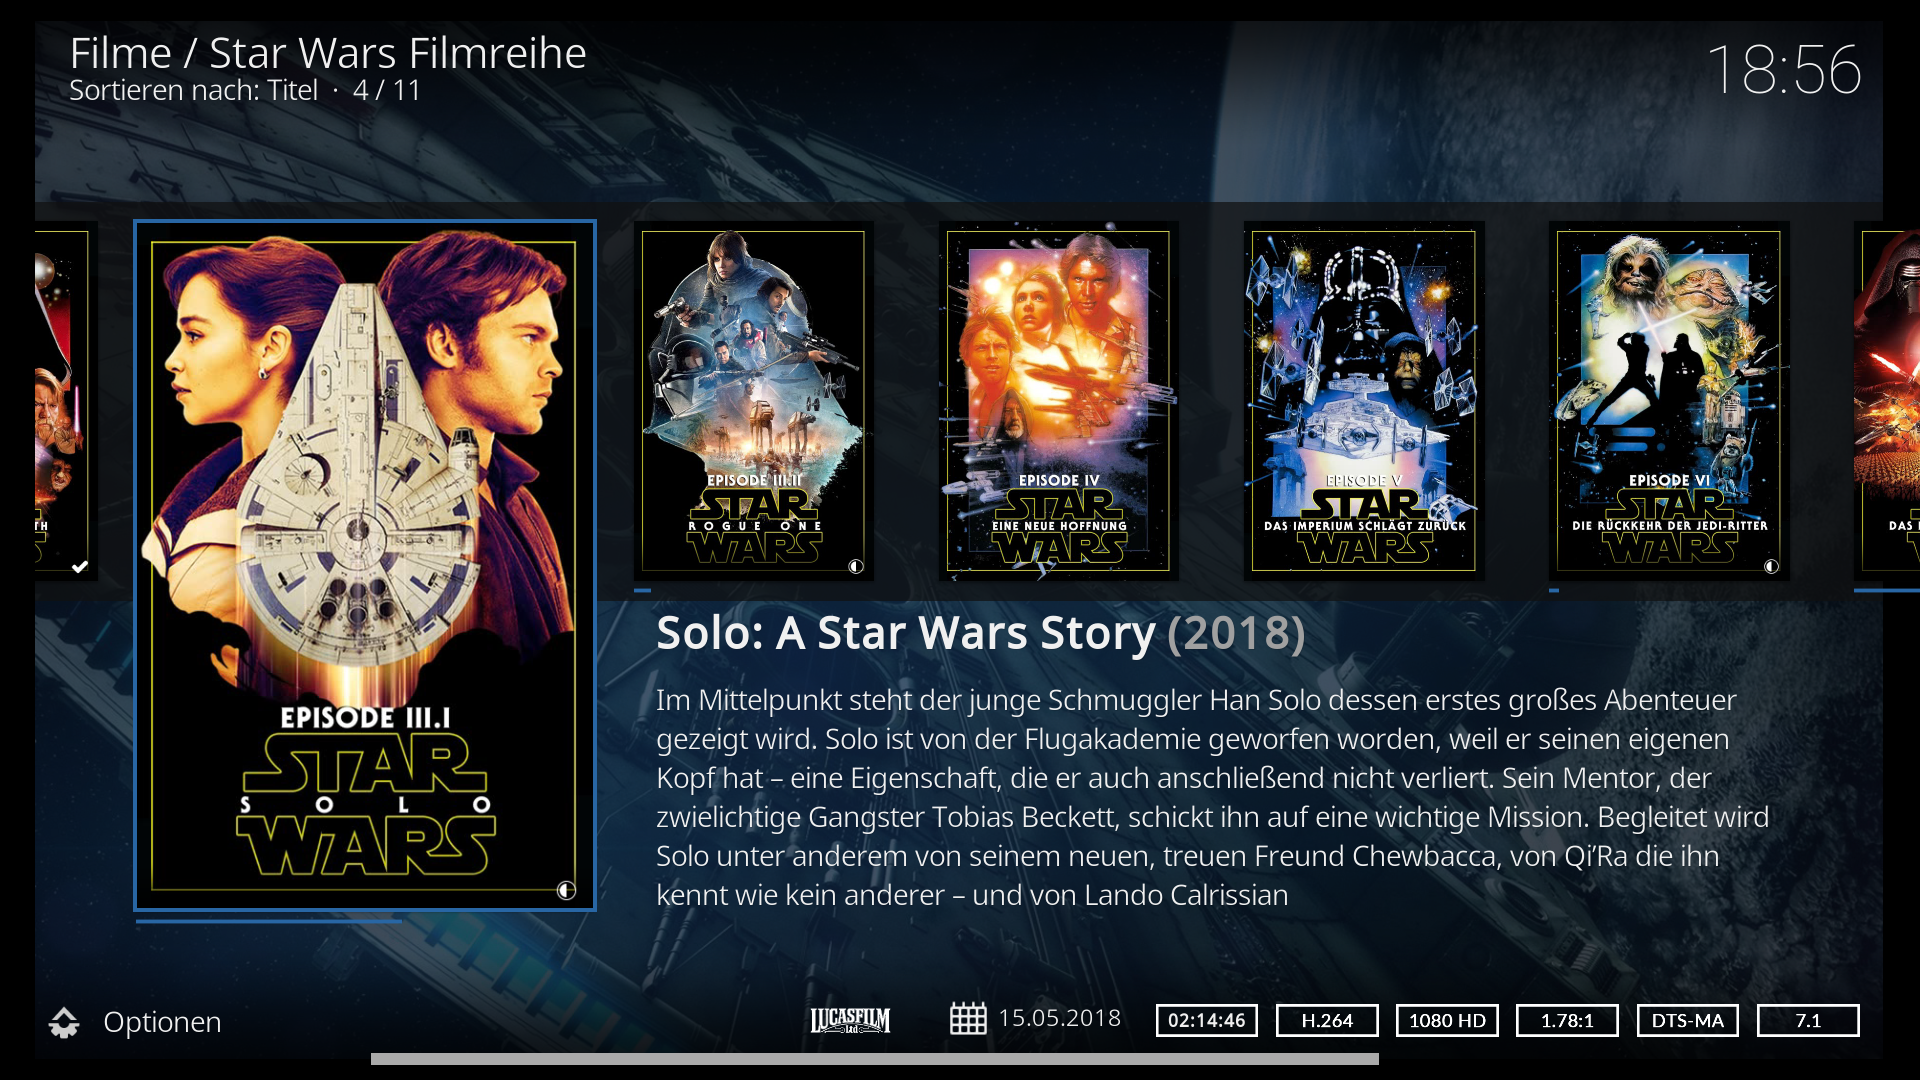Click the Sortieren nach: Titel label
Viewport: 1920px width, 1080px height.
[x=193, y=90]
